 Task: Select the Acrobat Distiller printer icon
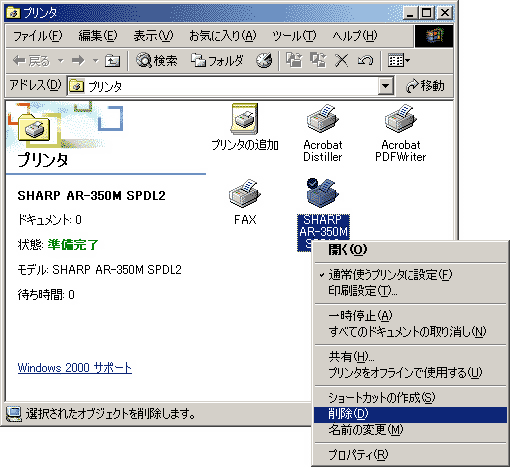323,133
